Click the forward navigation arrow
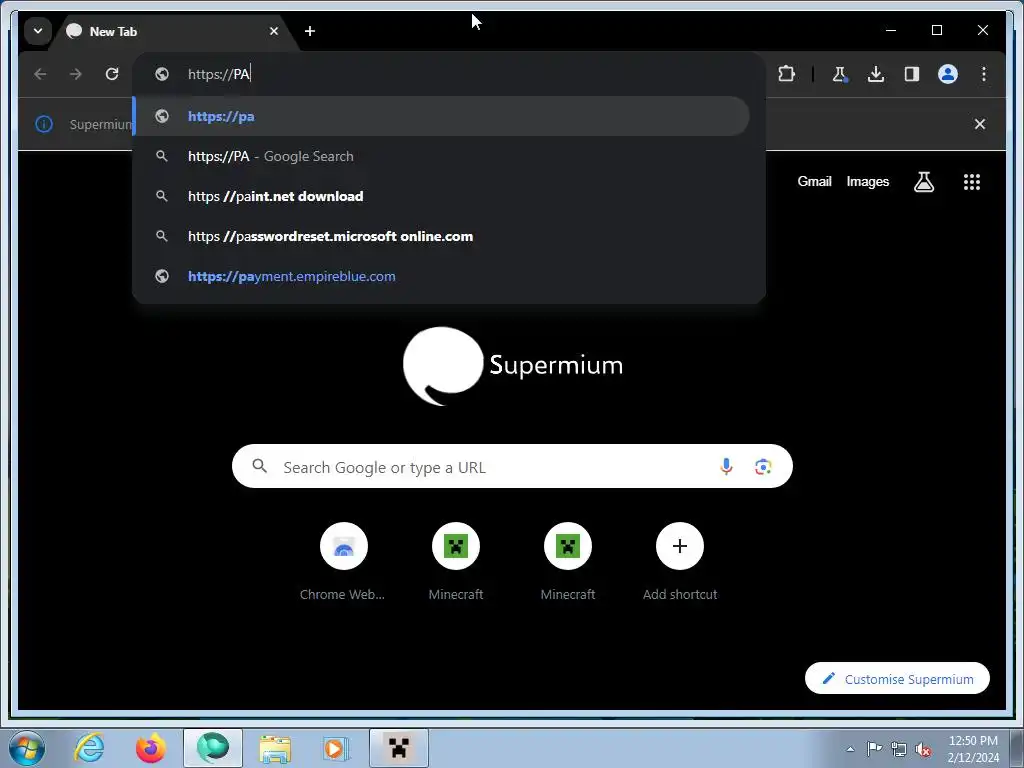The width and height of the screenshot is (1024, 768). click(76, 74)
